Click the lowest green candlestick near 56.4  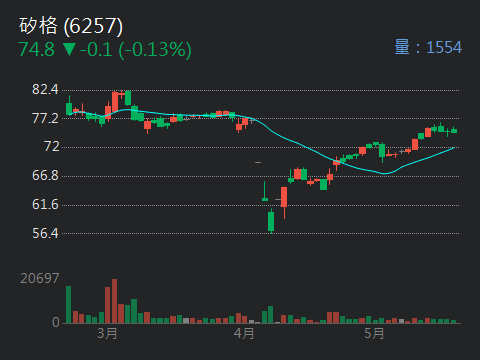click(x=271, y=221)
